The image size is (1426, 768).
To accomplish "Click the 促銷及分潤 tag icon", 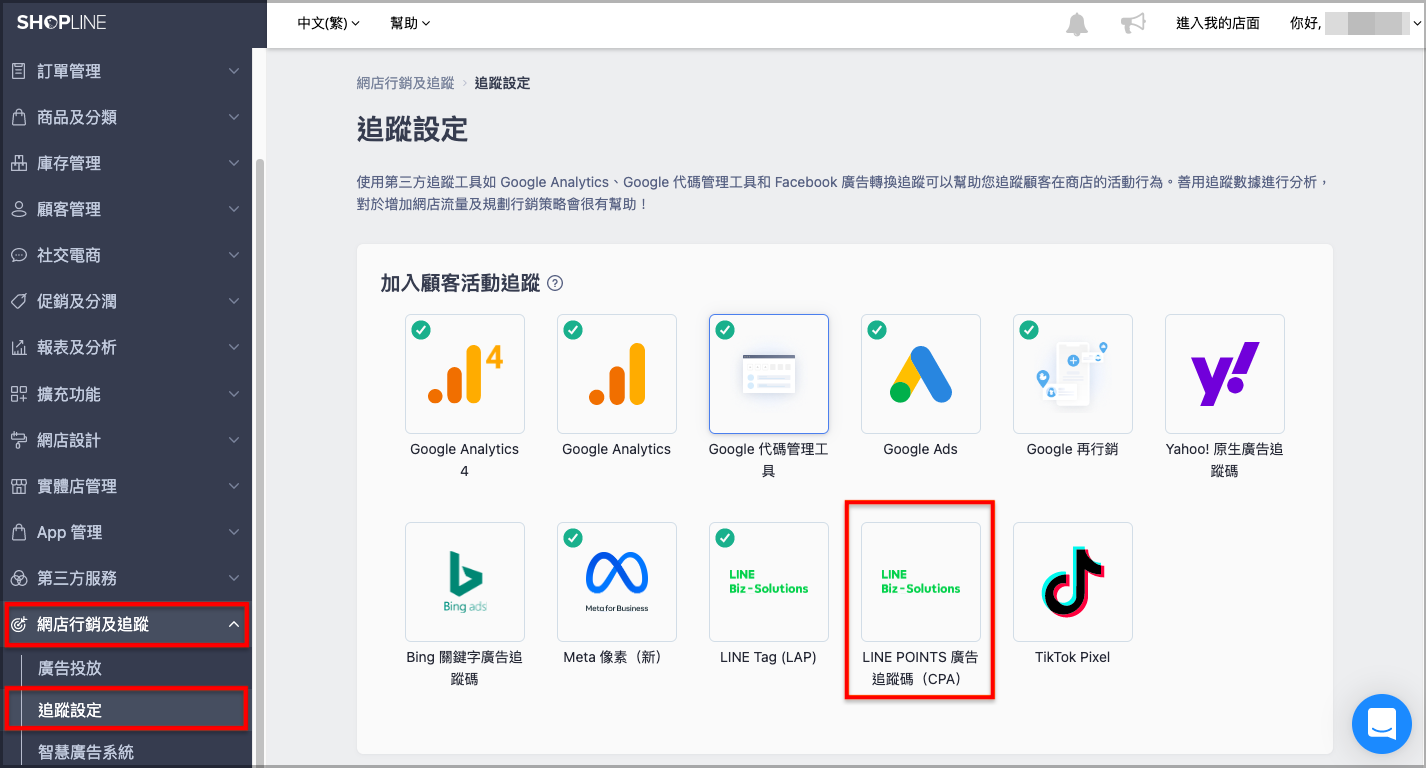I will (18, 301).
